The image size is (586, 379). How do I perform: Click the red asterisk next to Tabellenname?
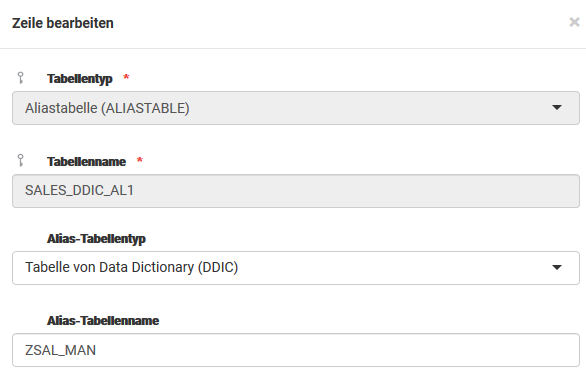pos(140,160)
